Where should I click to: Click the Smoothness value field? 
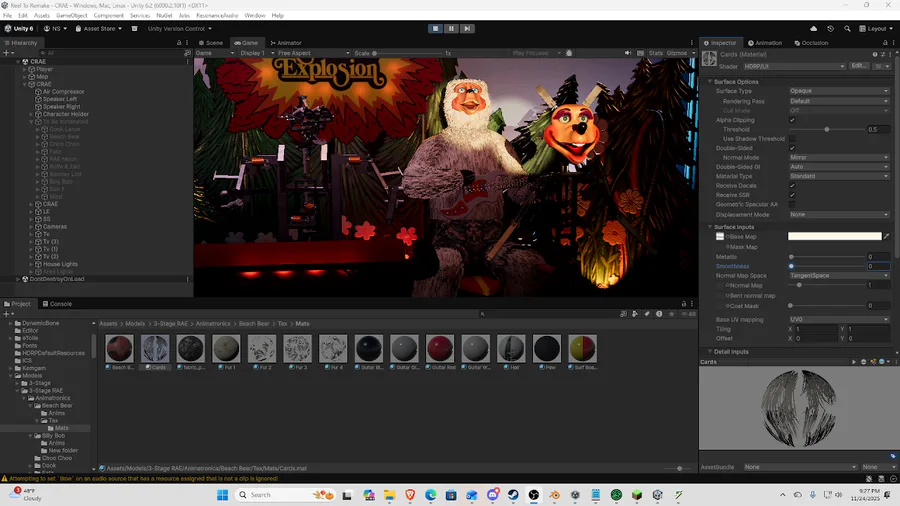pos(878,266)
